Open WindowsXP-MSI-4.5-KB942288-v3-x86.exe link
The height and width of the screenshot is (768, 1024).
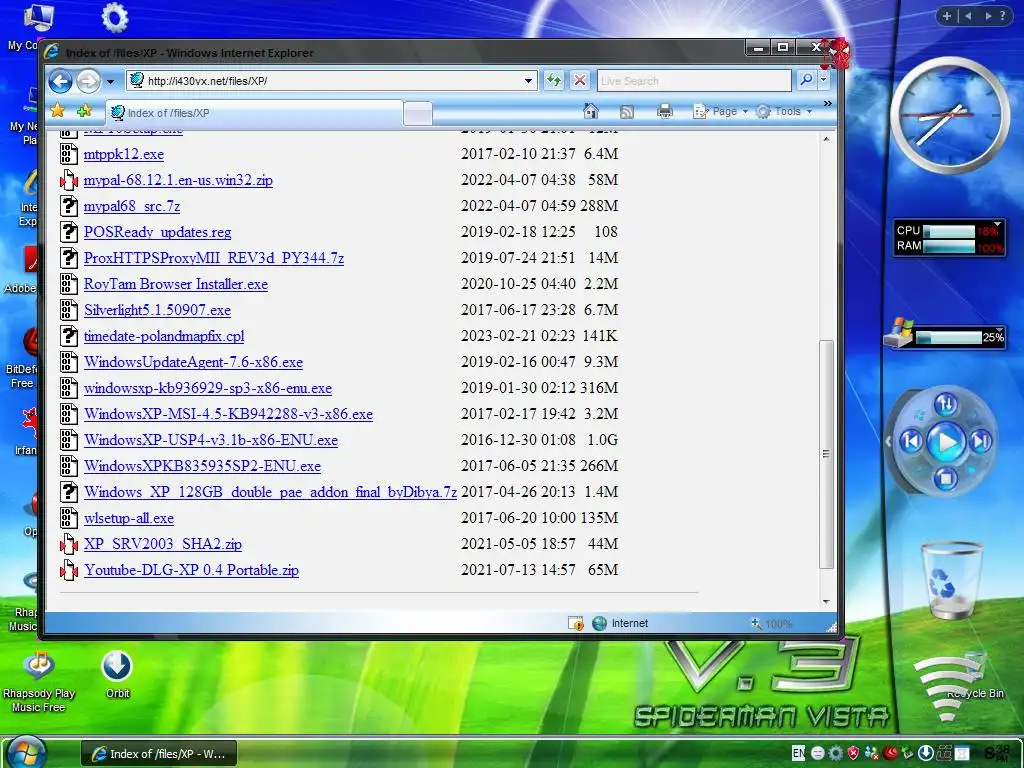[x=228, y=414]
